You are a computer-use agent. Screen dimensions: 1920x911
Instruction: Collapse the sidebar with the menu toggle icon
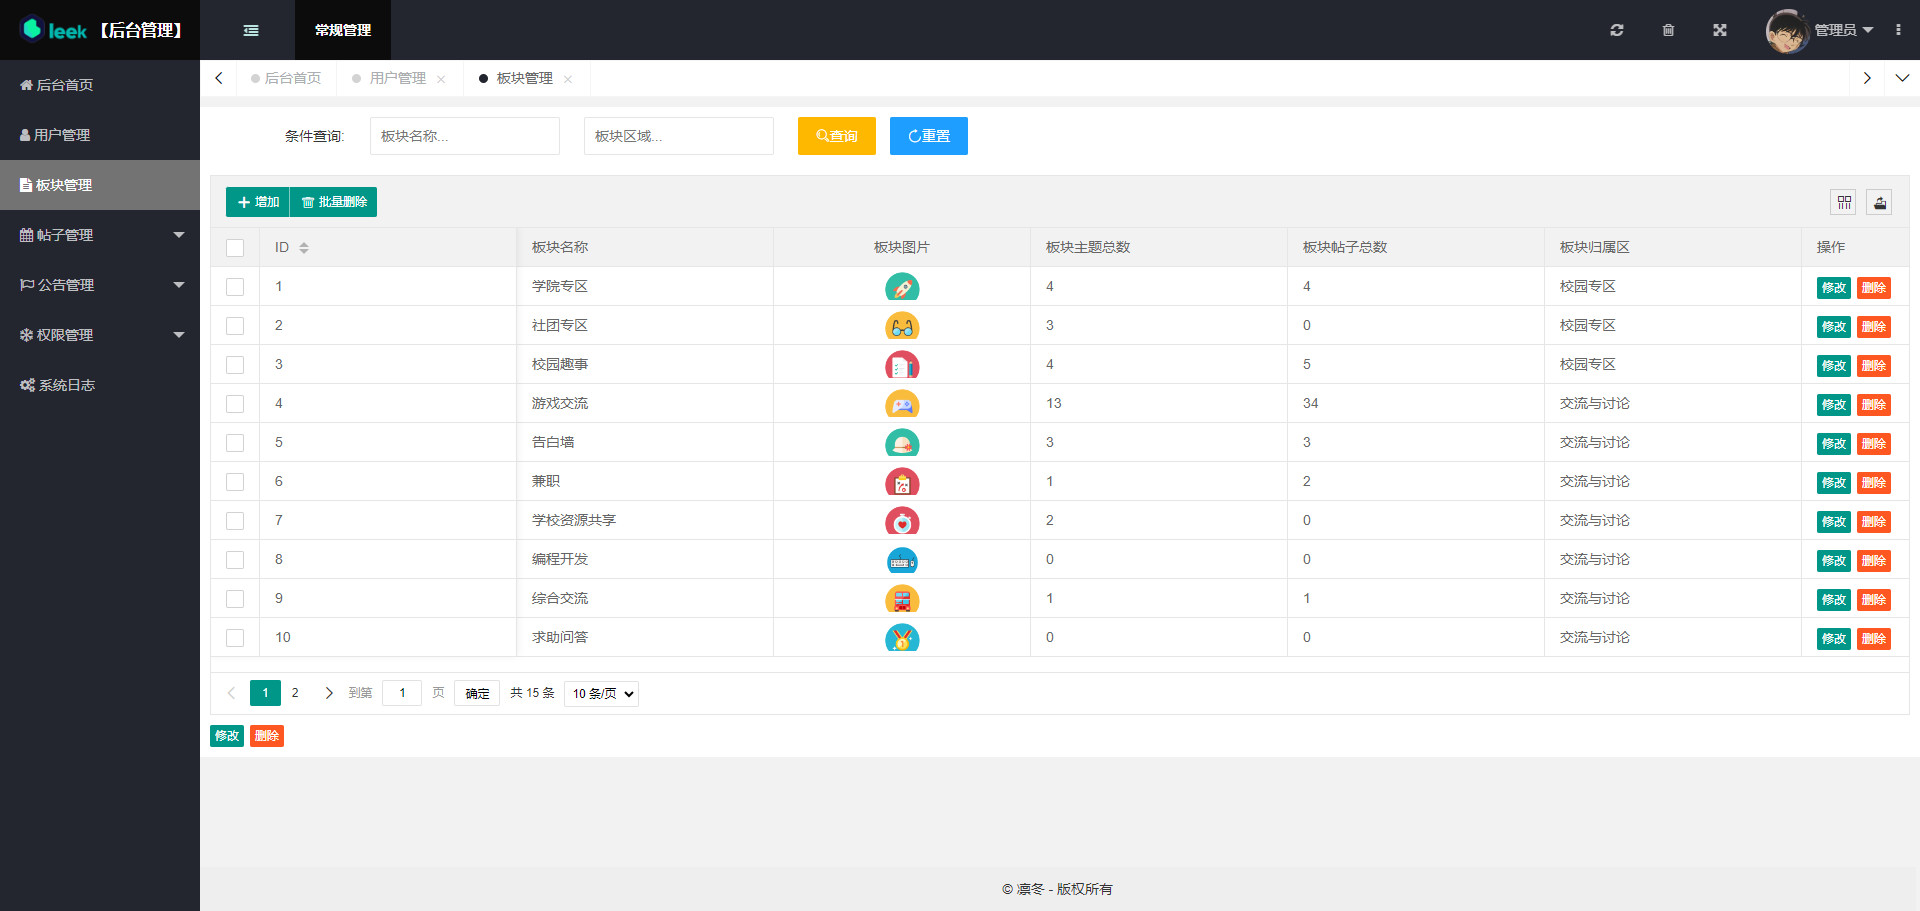coord(251,30)
